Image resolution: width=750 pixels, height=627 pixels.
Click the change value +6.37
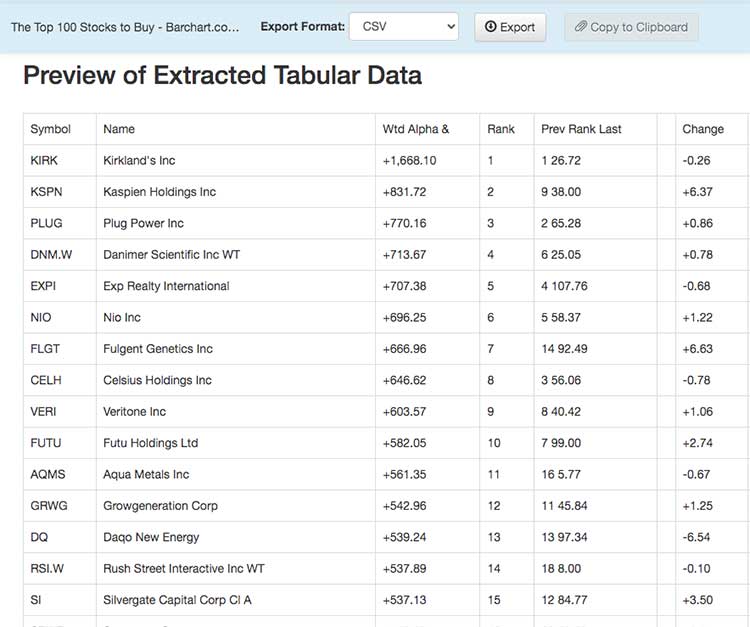(x=697, y=192)
